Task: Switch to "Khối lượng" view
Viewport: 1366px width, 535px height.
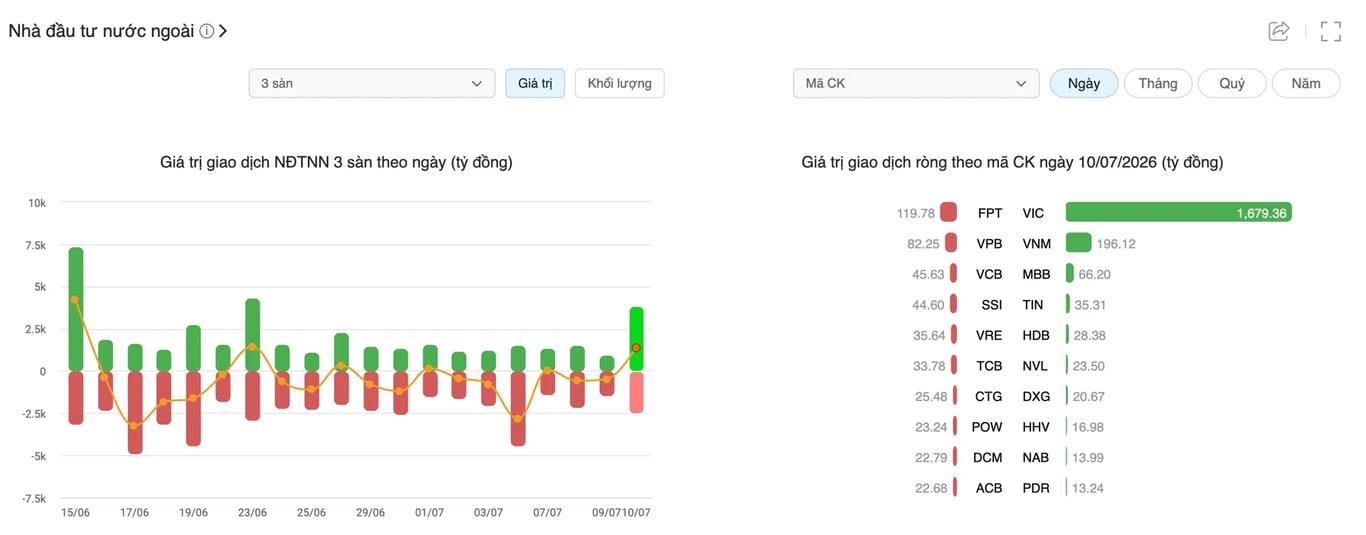Action: tap(619, 83)
